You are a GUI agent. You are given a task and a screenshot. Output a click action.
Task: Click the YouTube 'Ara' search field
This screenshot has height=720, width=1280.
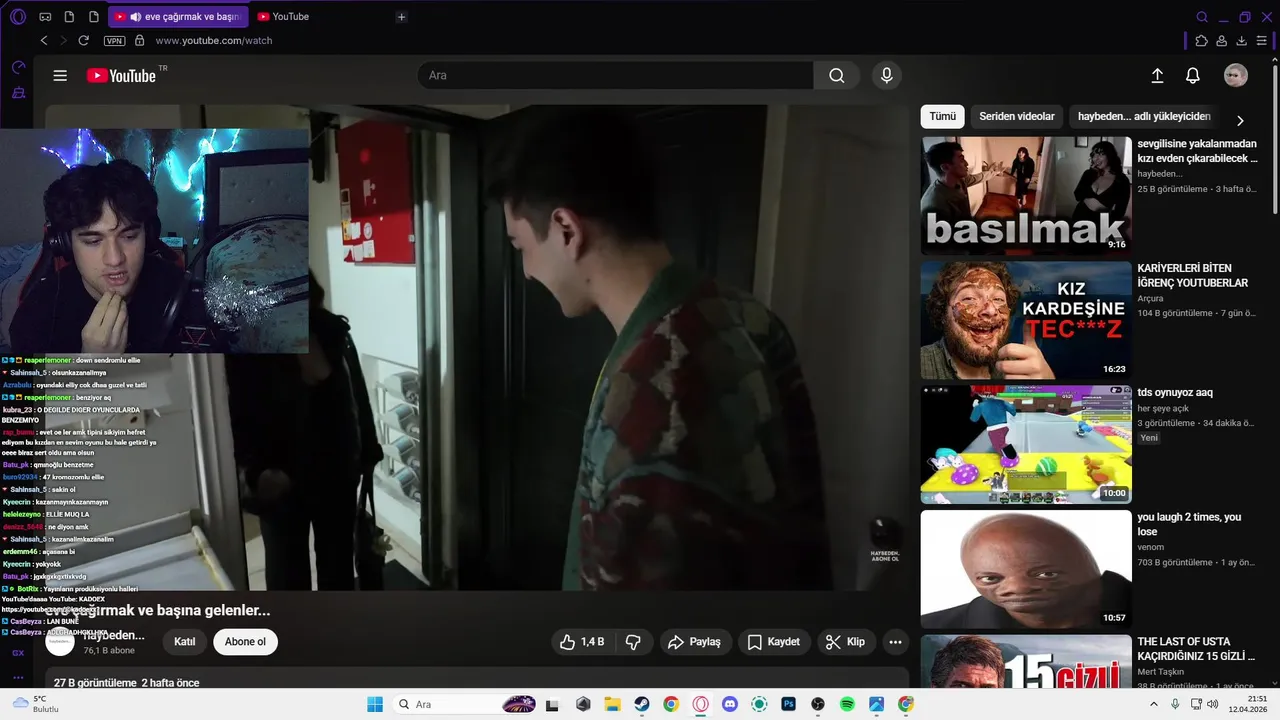click(615, 75)
